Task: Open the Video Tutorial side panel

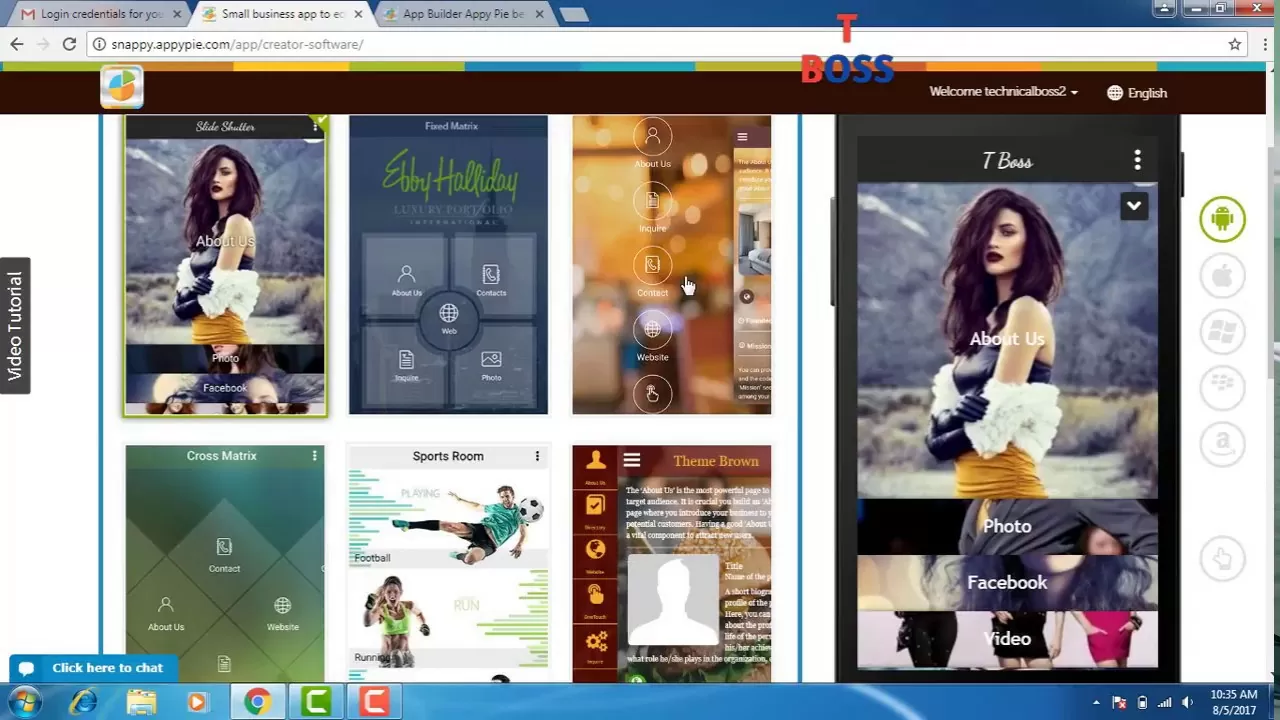Action: point(15,326)
